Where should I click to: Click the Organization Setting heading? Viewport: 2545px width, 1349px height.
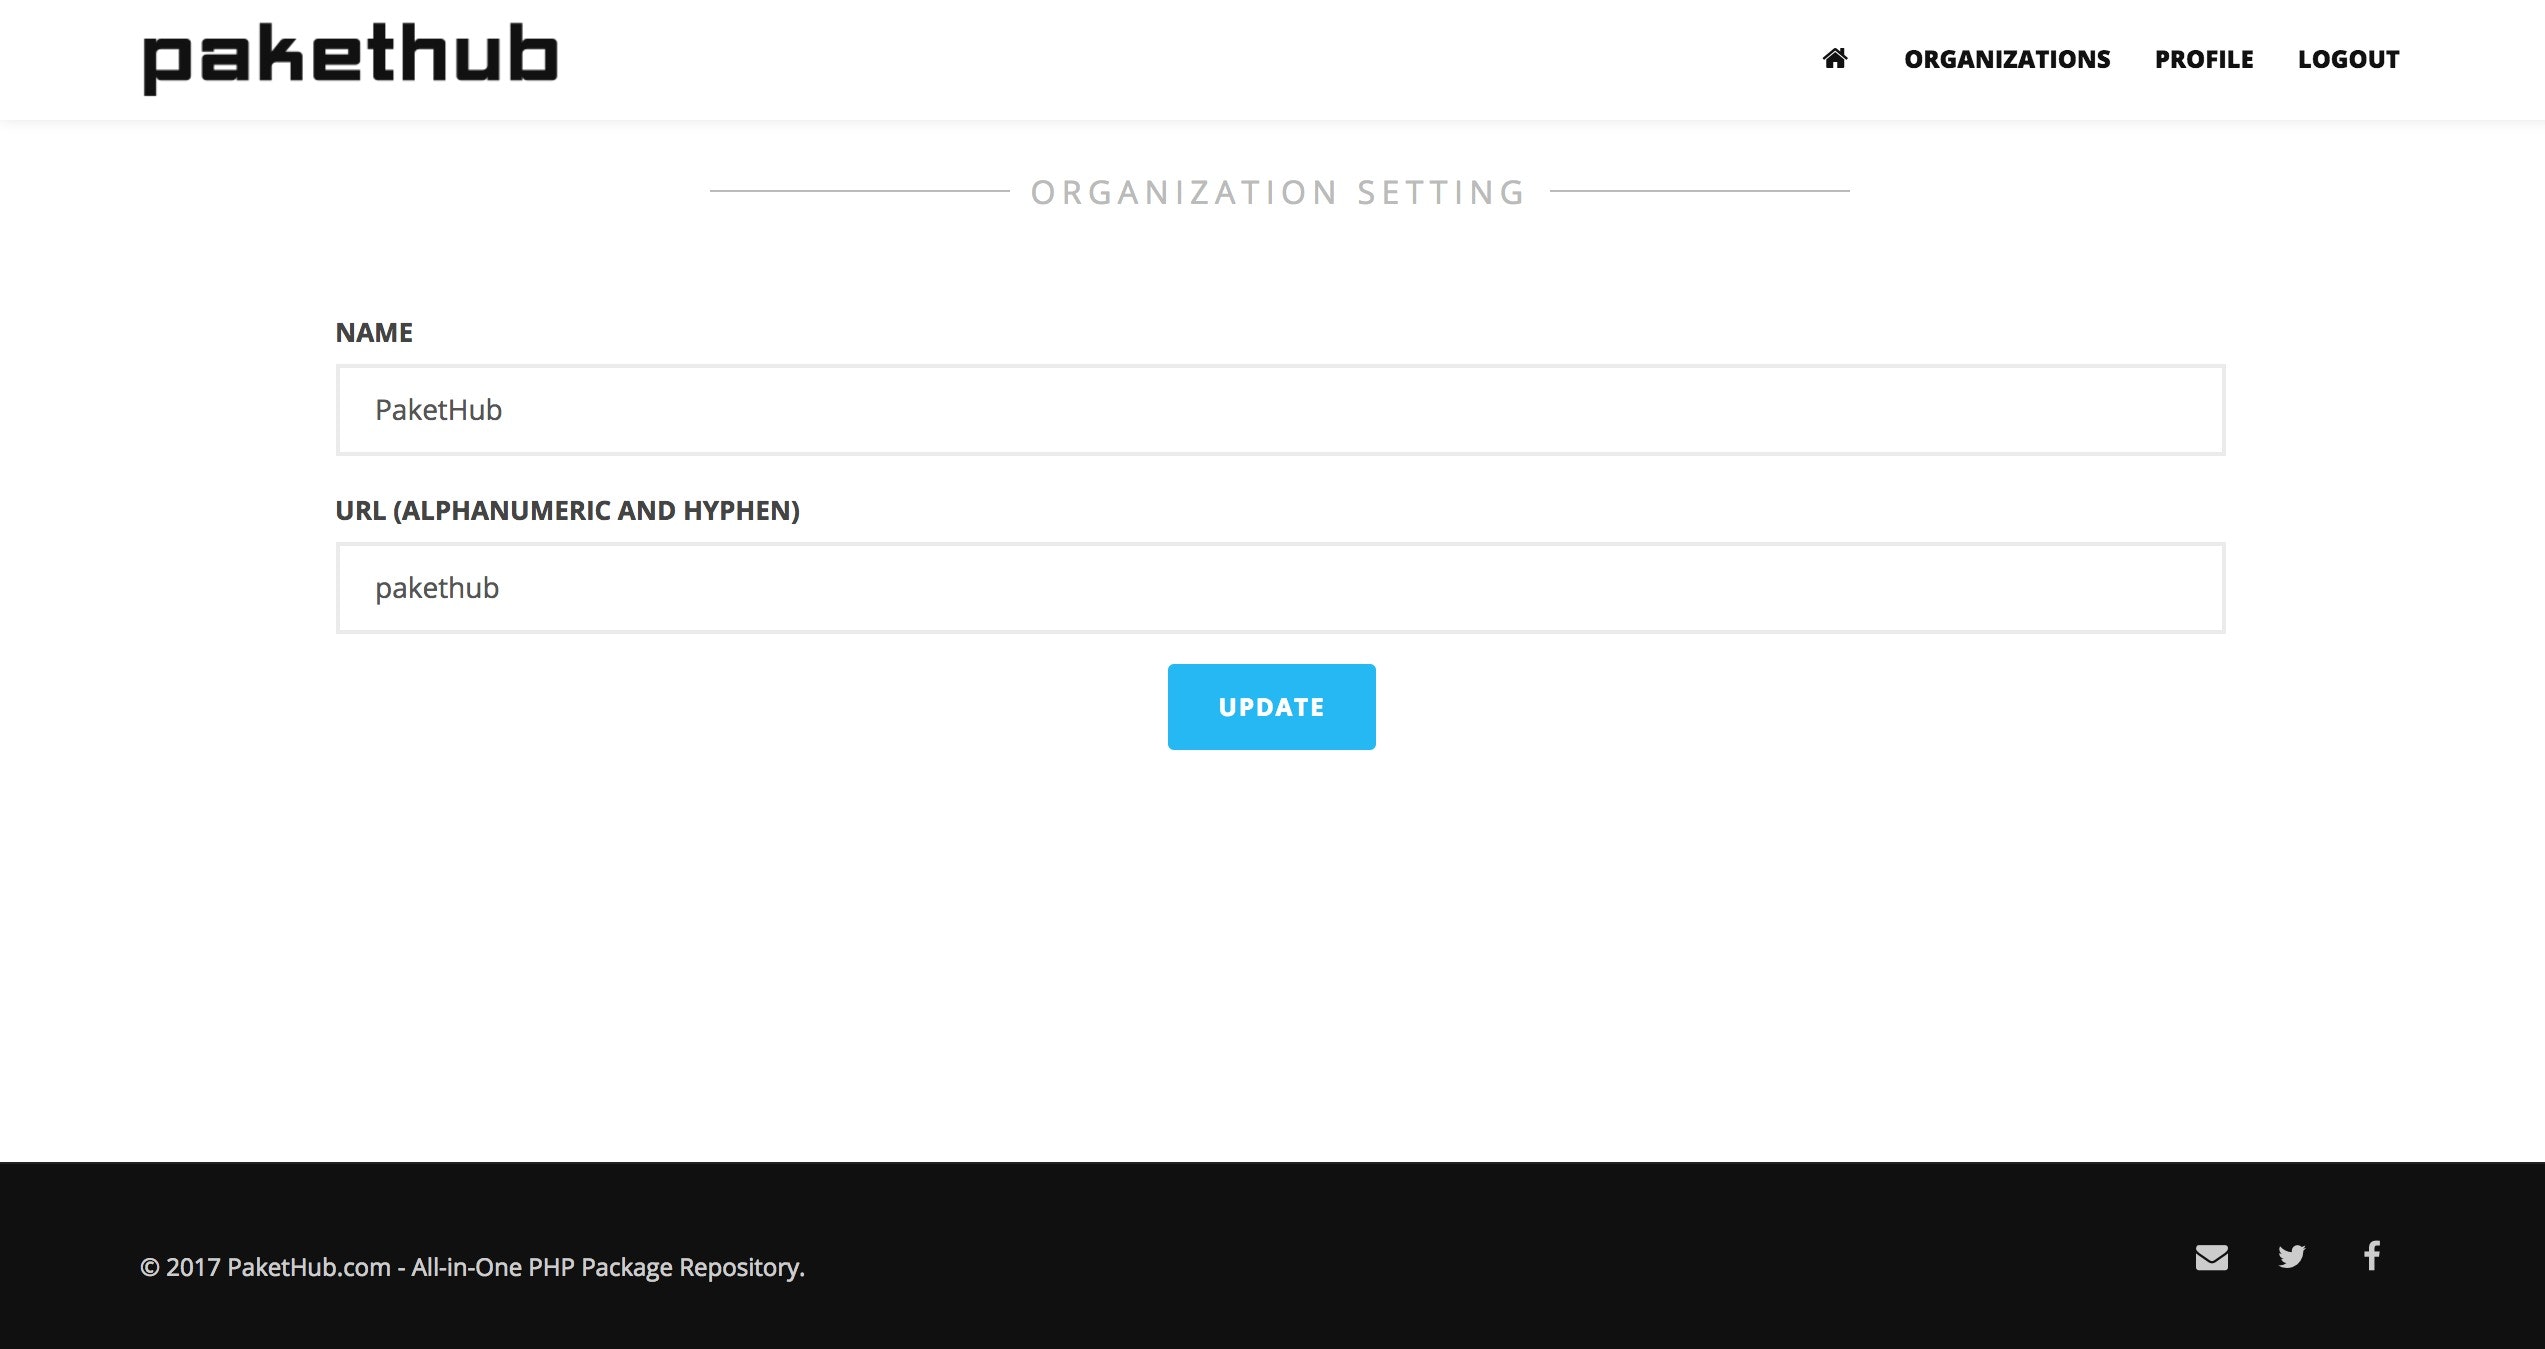[1278, 192]
